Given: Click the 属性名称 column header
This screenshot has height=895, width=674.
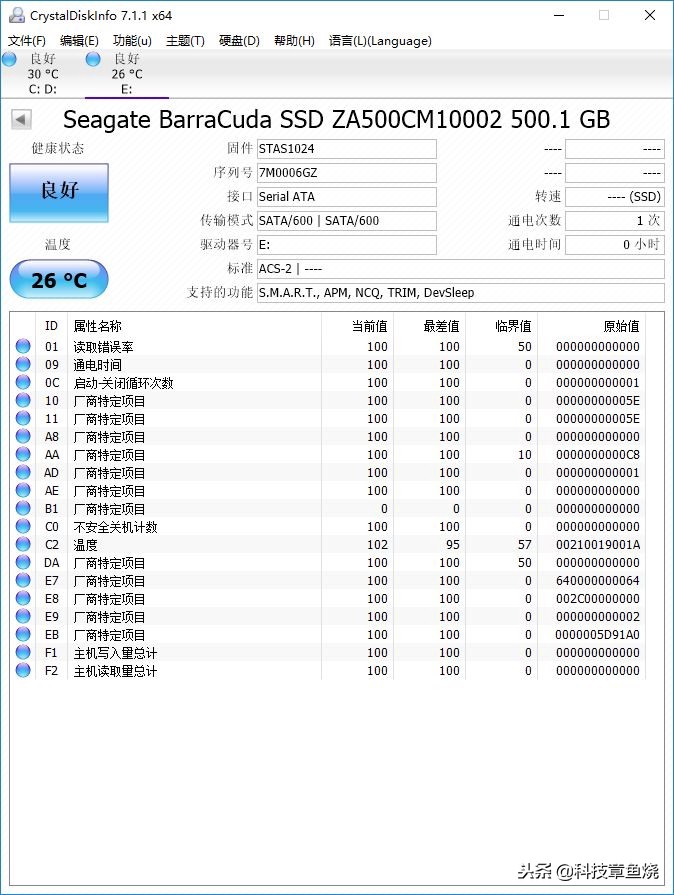Looking at the screenshot, I should pos(194,326).
